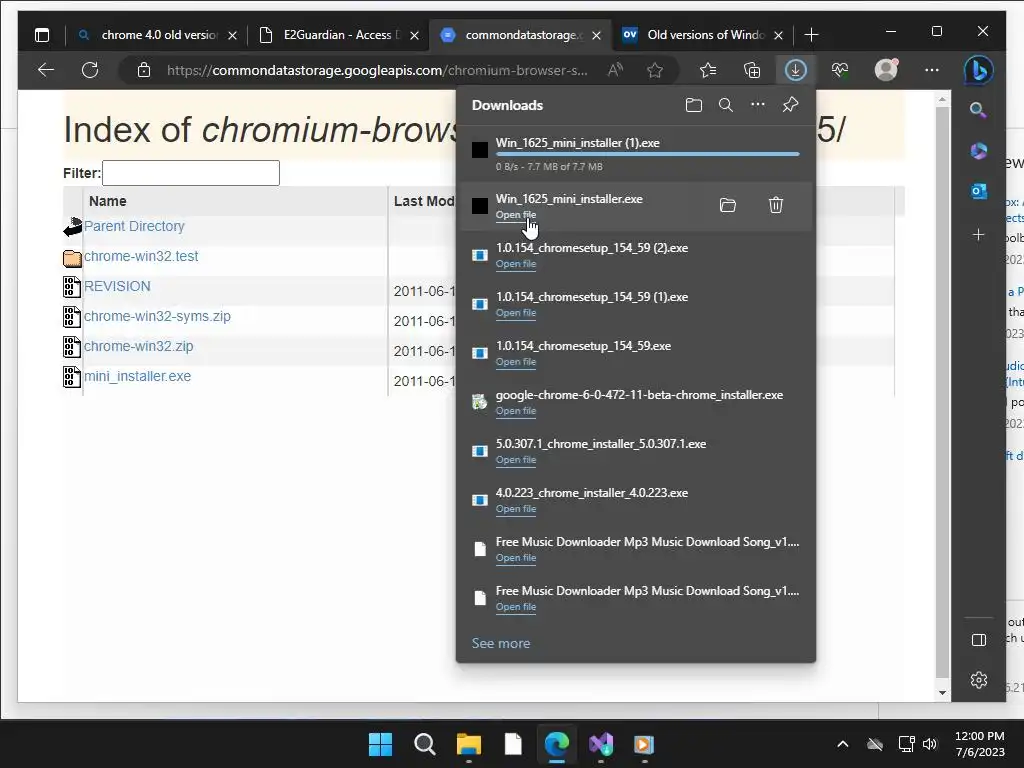This screenshot has width=1024, height=768.
Task: Add this page to favorites with the star icon
Action: point(655,70)
